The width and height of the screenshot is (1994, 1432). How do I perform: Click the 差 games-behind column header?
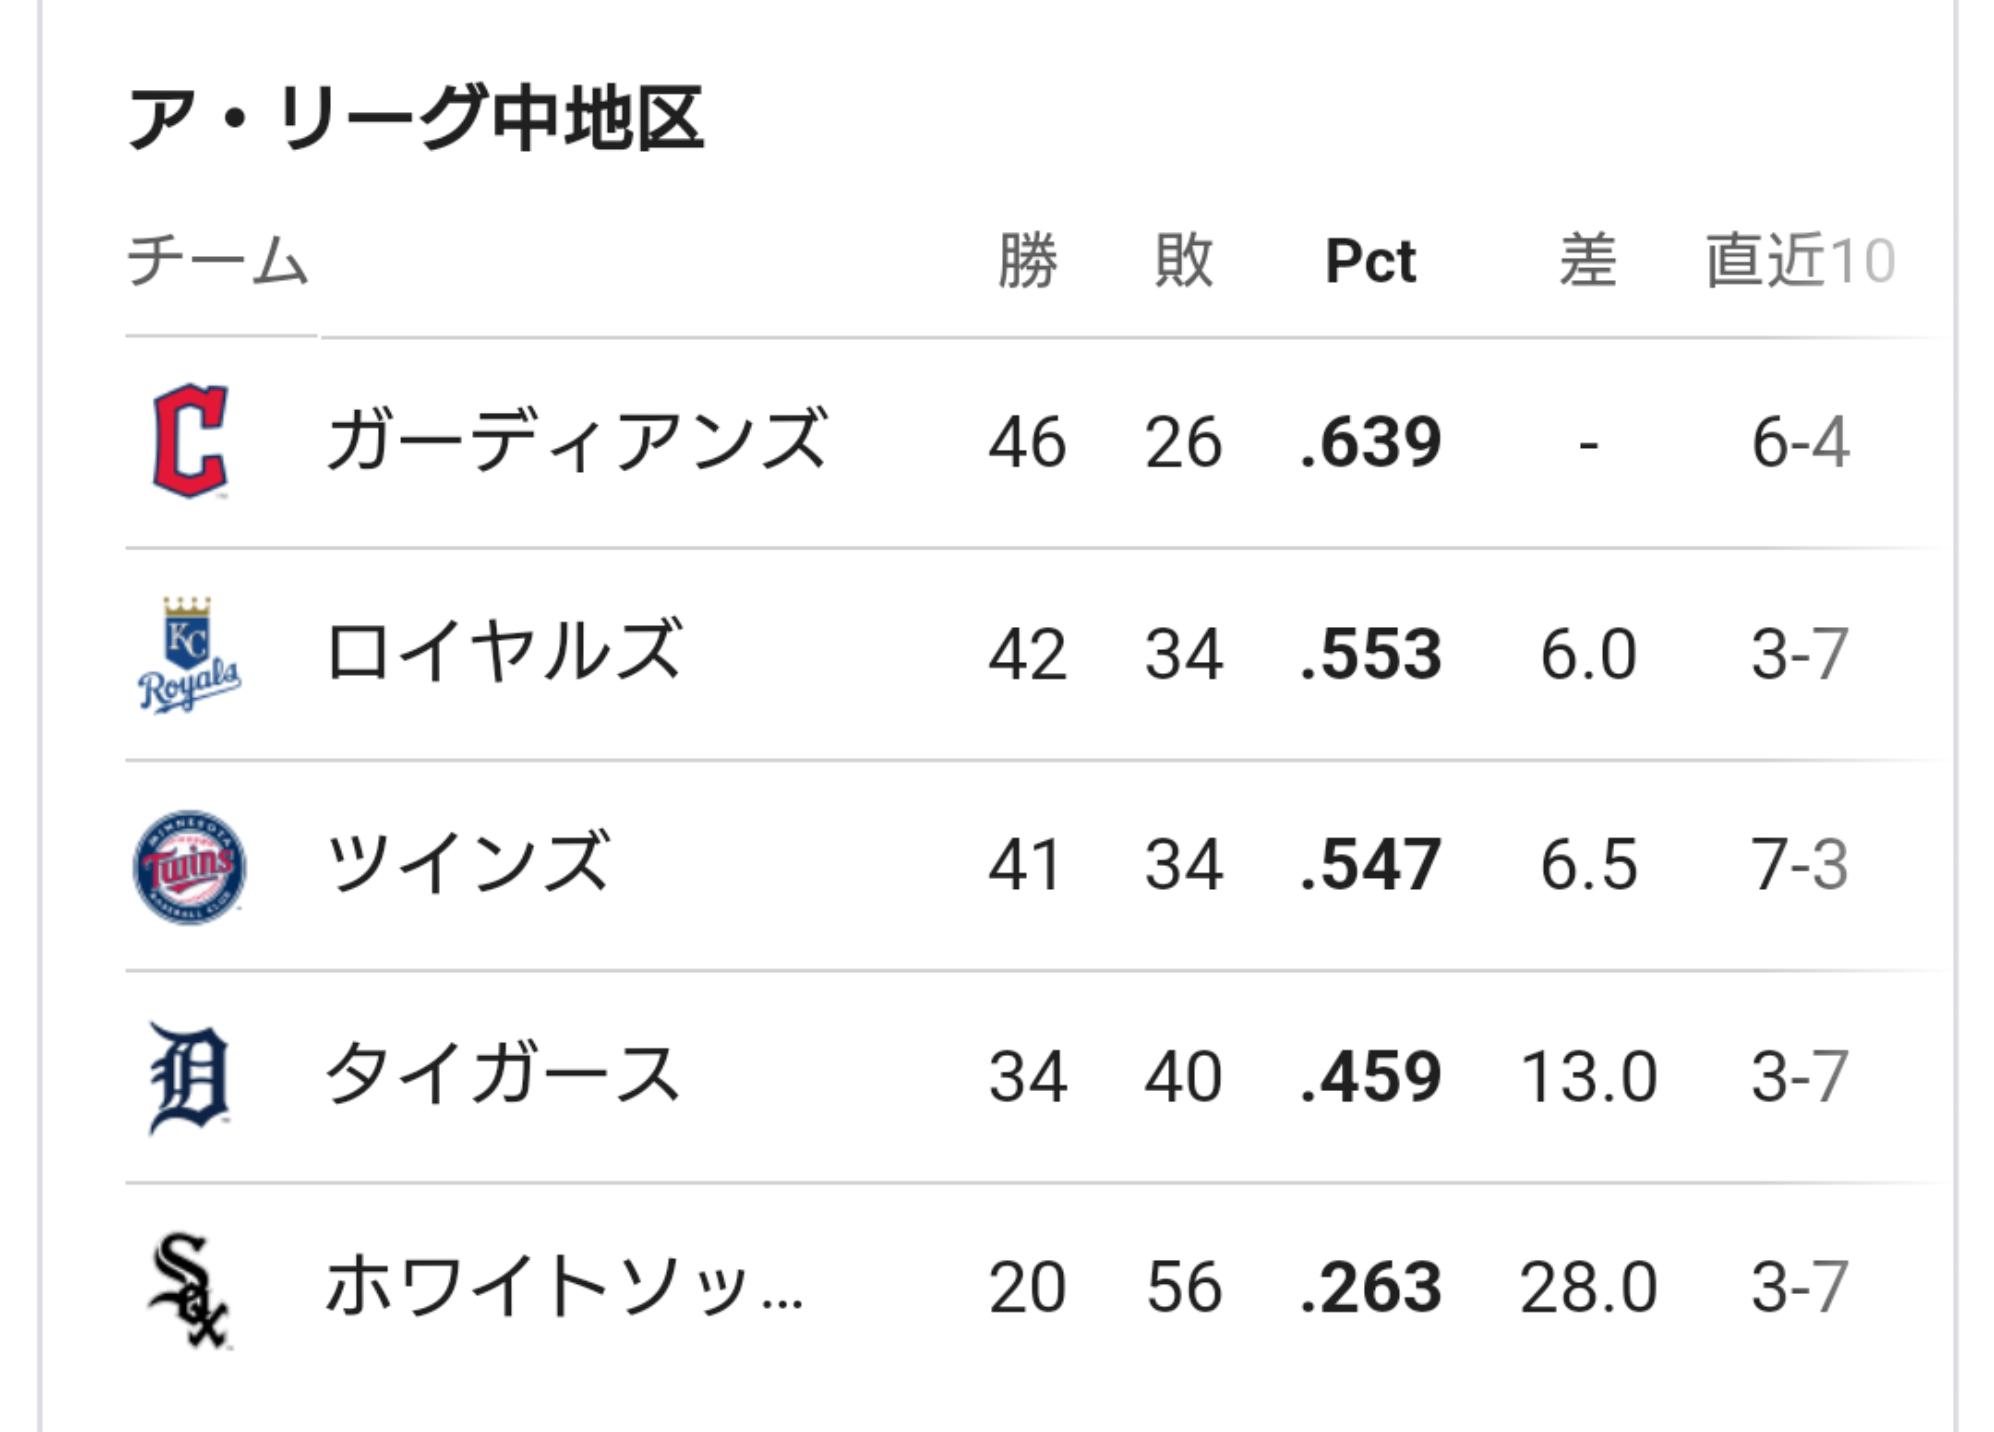[1588, 261]
